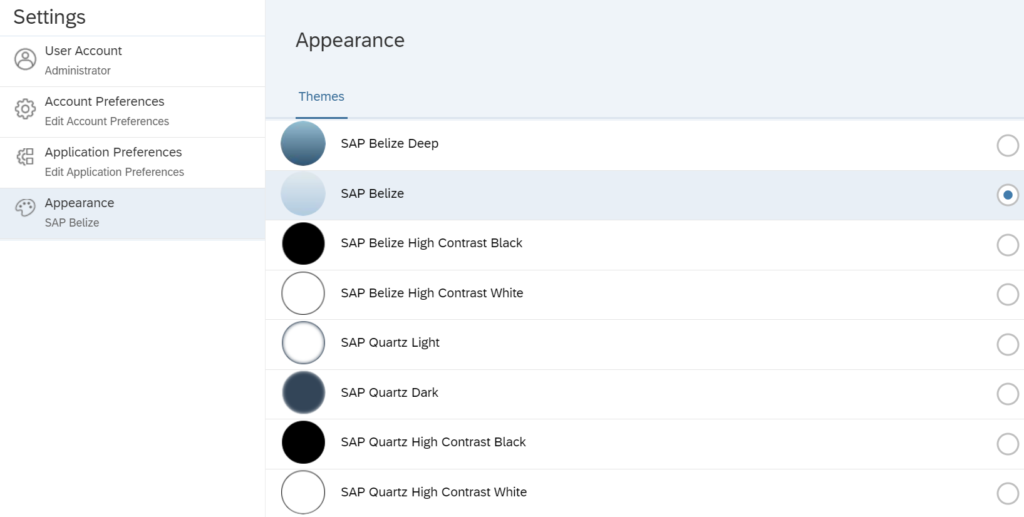Click the SAP Quartz Dark theme preview circle
This screenshot has height=517, width=1024.
(303, 393)
